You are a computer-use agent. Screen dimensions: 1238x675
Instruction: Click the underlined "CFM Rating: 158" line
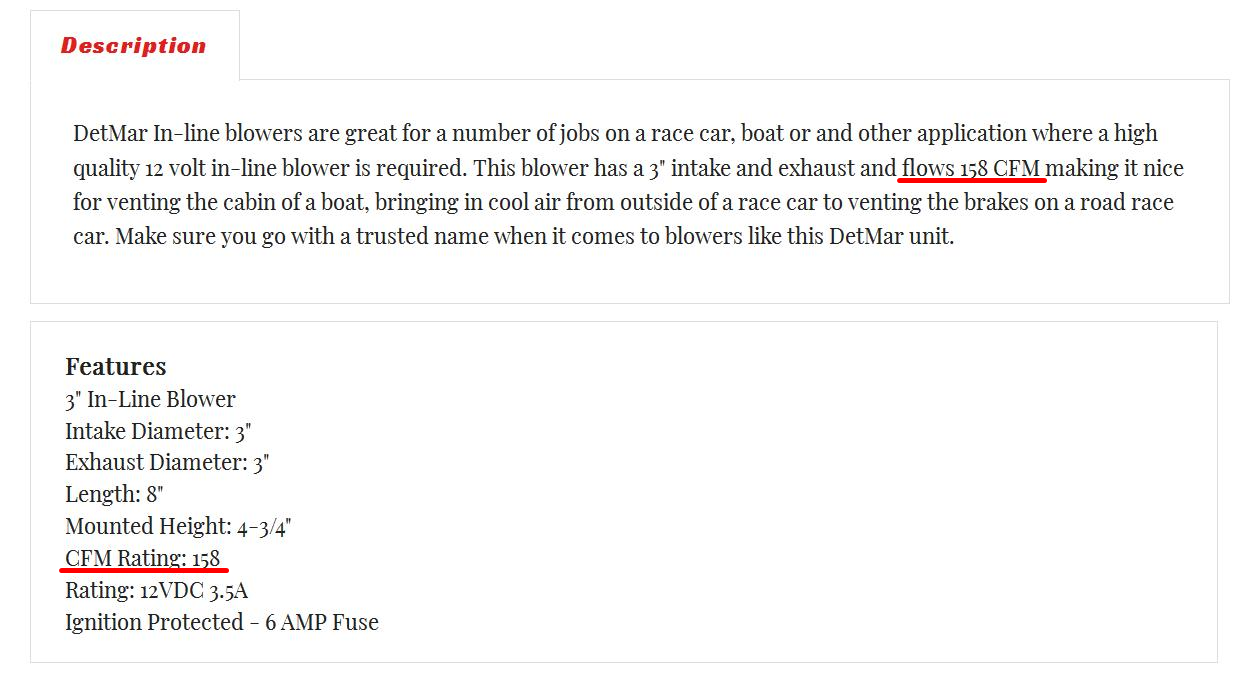(x=142, y=558)
